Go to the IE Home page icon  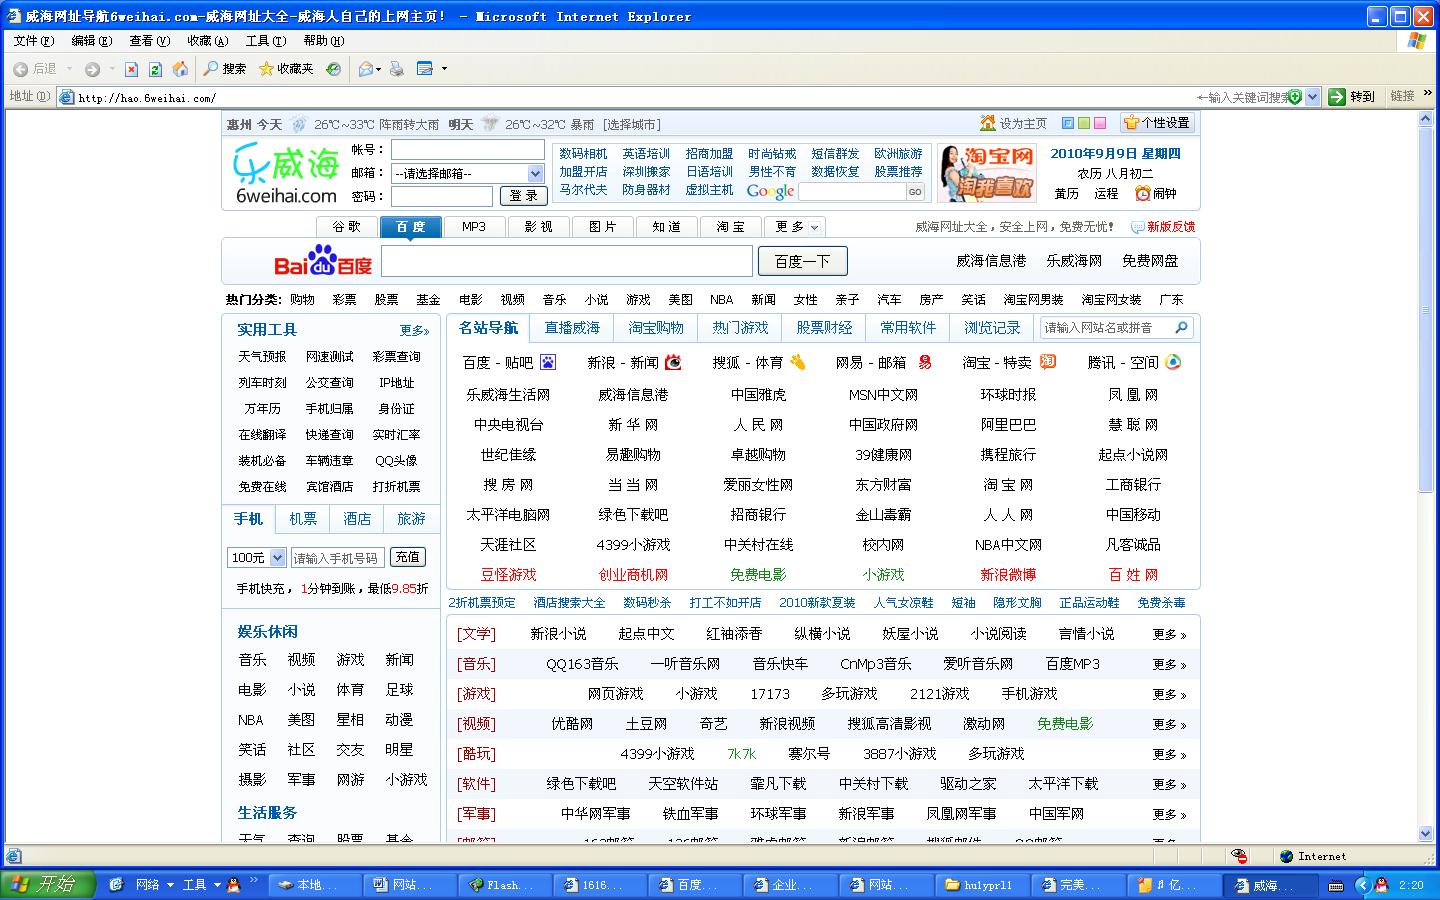coord(180,69)
